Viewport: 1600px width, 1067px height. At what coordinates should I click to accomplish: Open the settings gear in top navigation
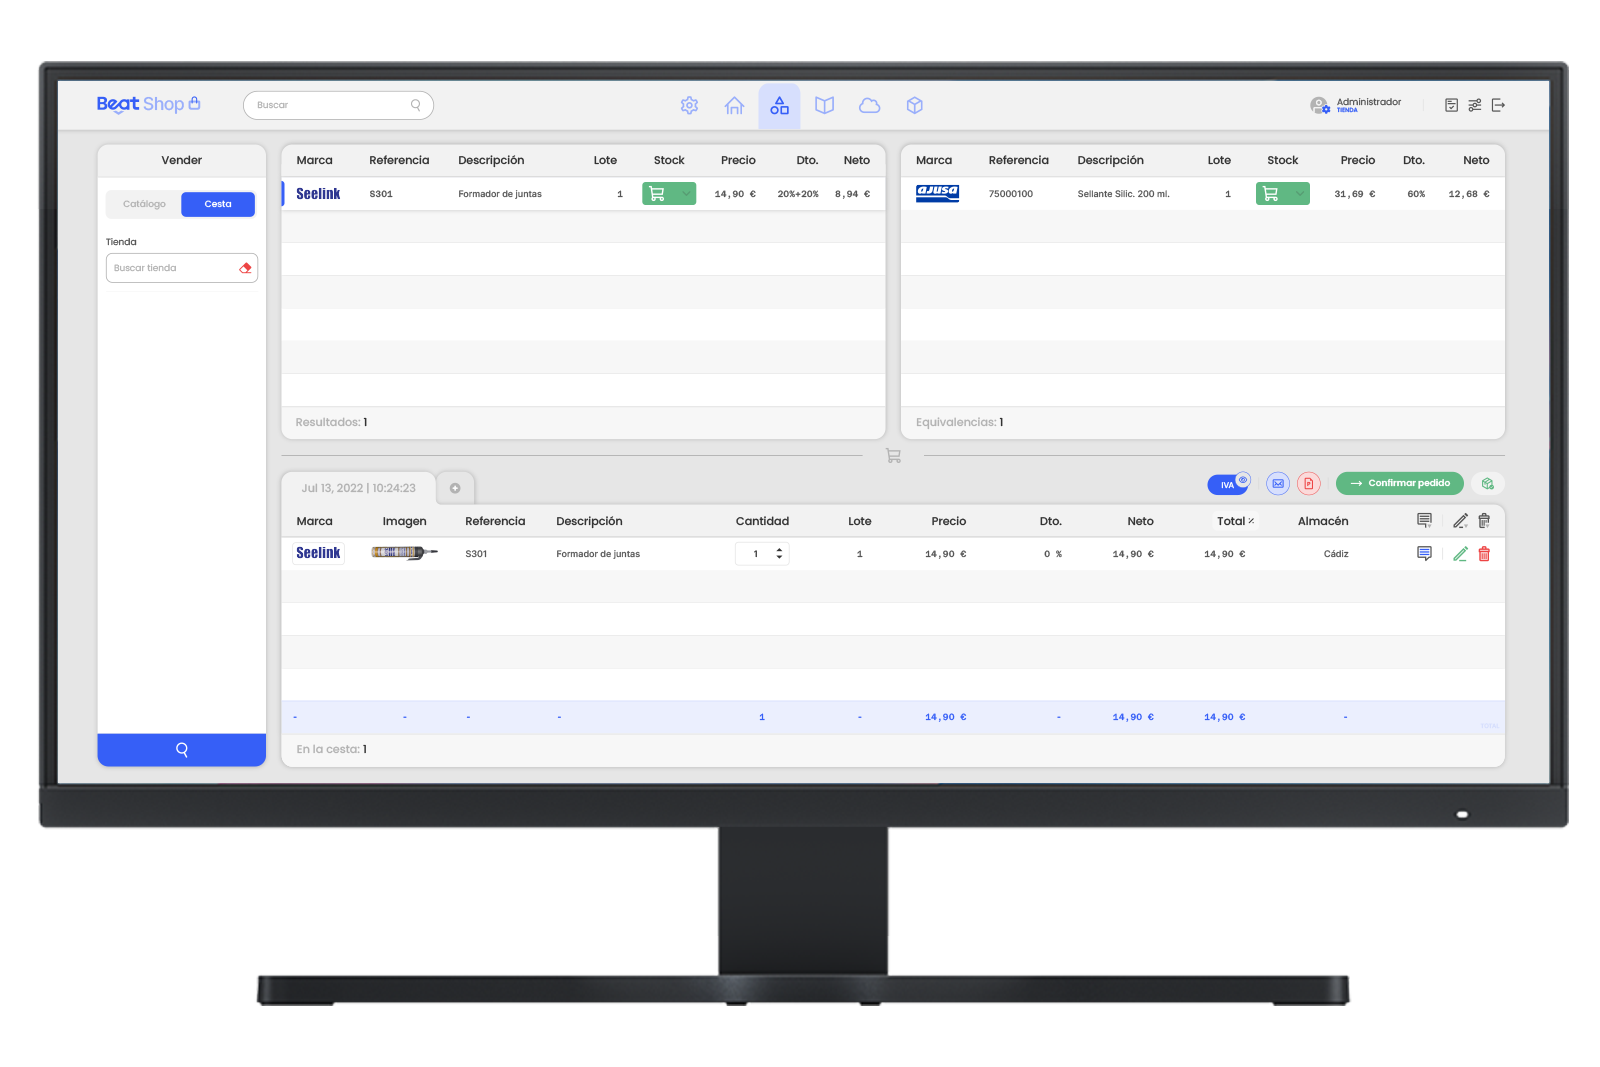(689, 106)
